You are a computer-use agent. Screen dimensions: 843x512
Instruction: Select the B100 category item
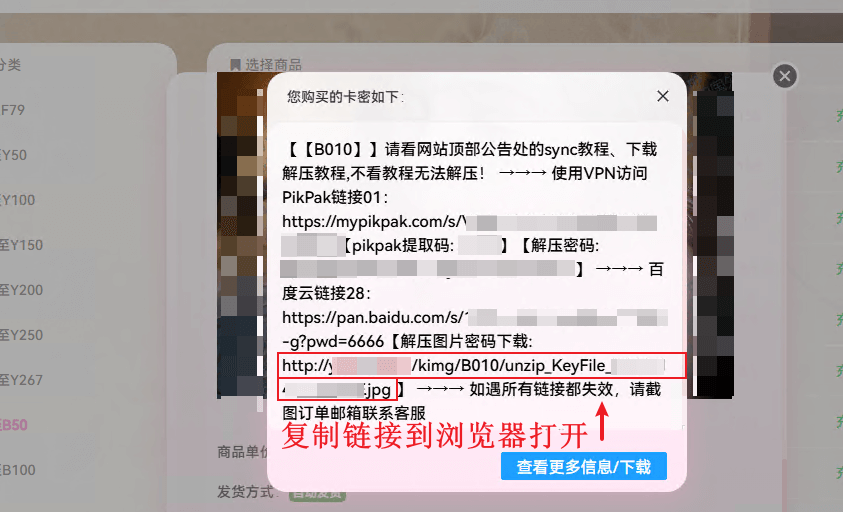(x=18, y=470)
